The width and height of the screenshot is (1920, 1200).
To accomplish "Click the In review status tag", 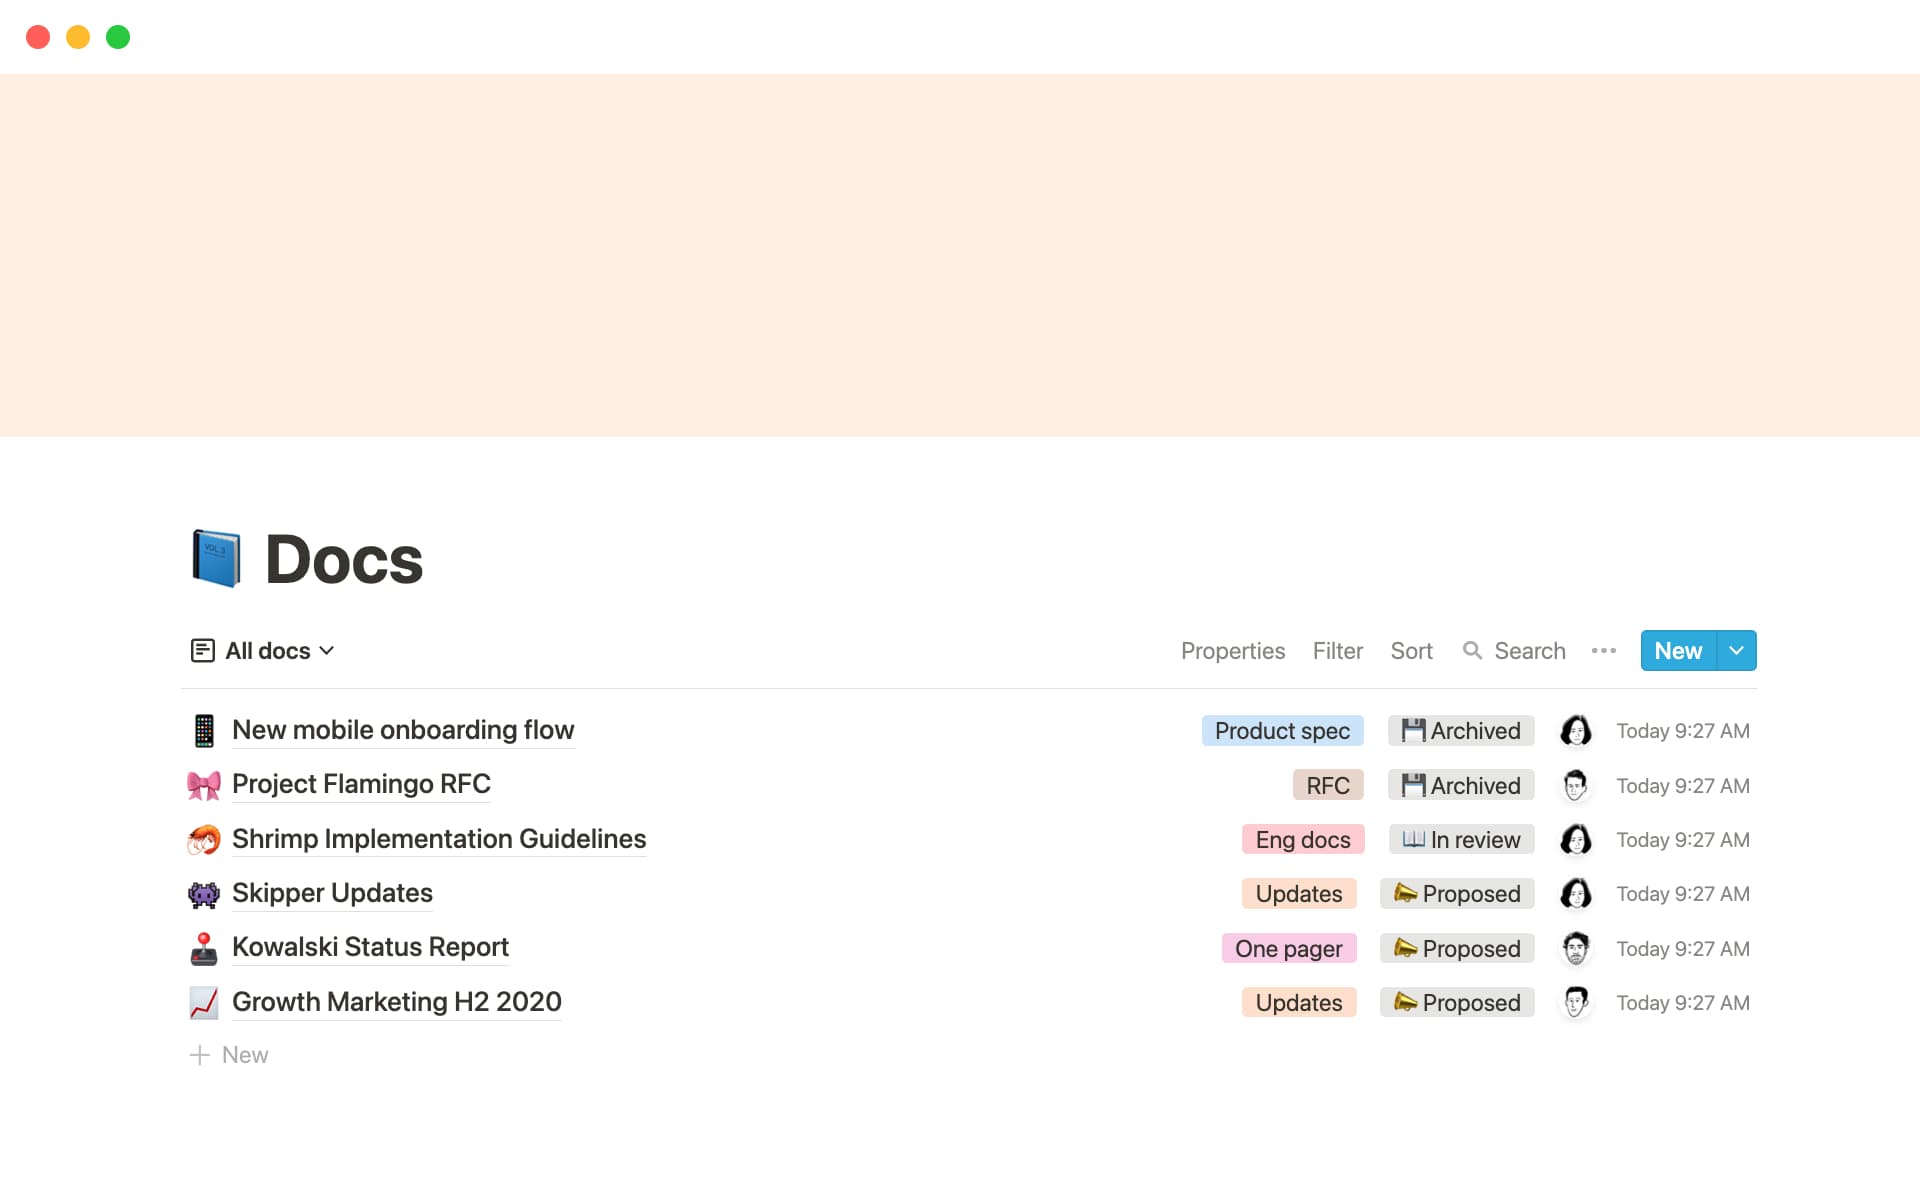I will (1461, 840).
